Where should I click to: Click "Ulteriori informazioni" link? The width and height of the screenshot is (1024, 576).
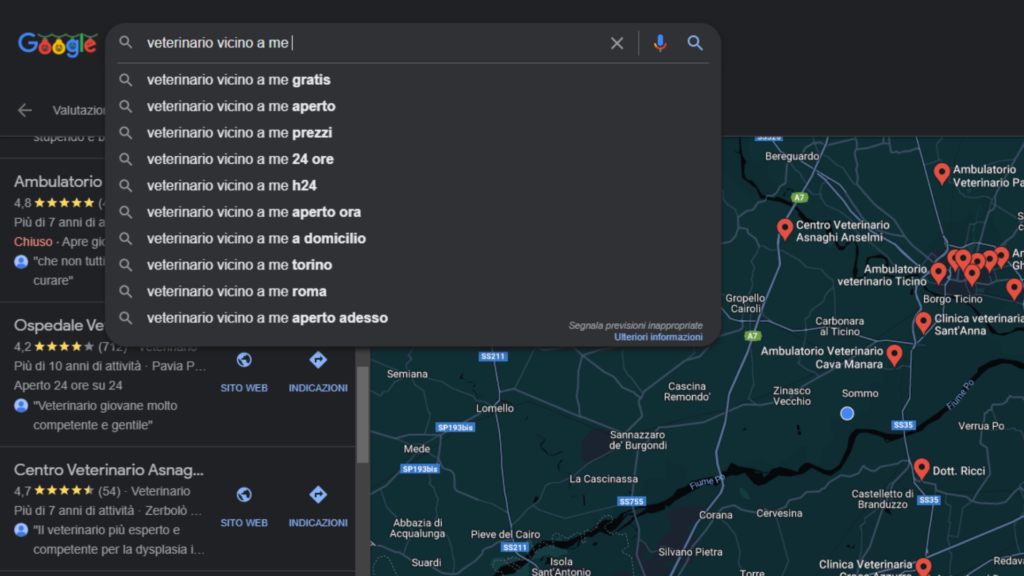pyautogui.click(x=658, y=337)
